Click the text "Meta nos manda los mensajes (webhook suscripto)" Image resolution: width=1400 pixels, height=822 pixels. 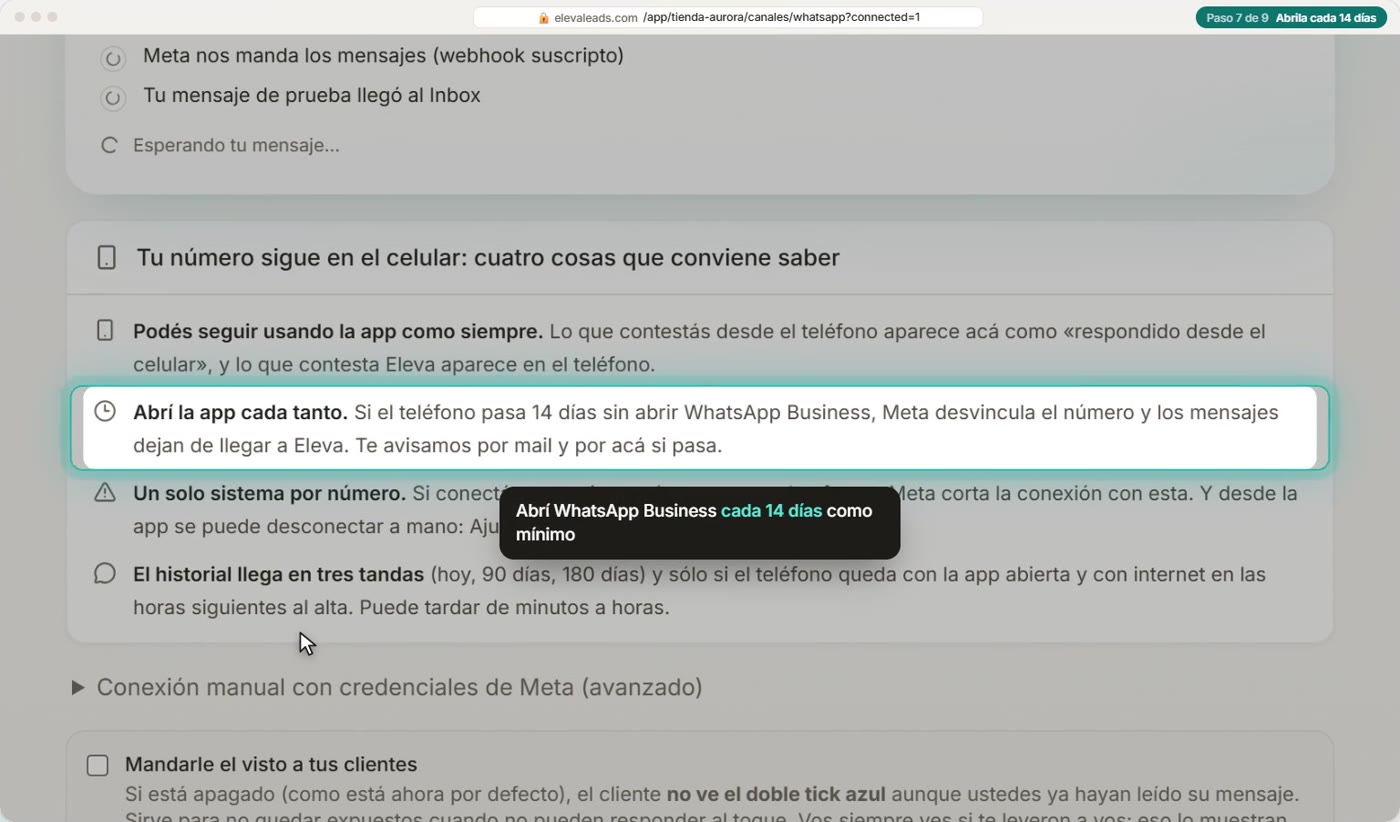383,56
